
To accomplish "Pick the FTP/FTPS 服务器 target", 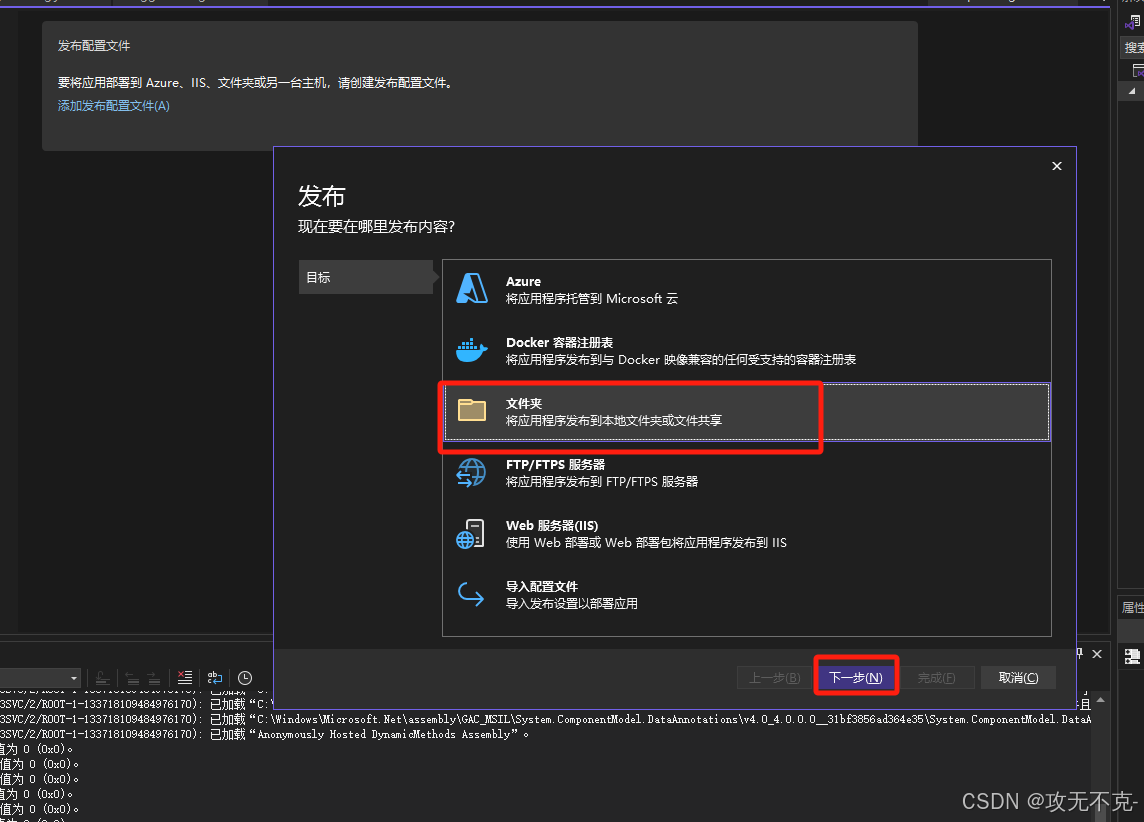I will point(746,473).
